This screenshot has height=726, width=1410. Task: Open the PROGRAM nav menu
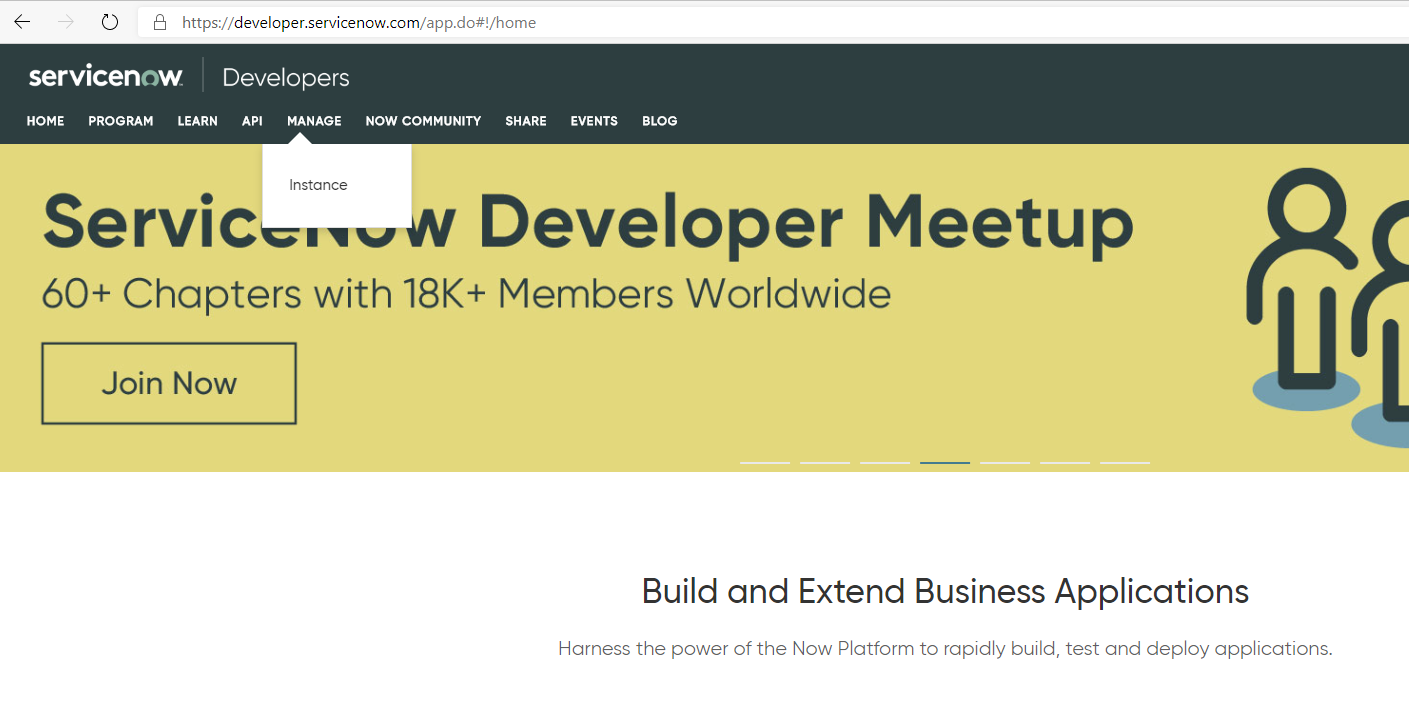[121, 121]
